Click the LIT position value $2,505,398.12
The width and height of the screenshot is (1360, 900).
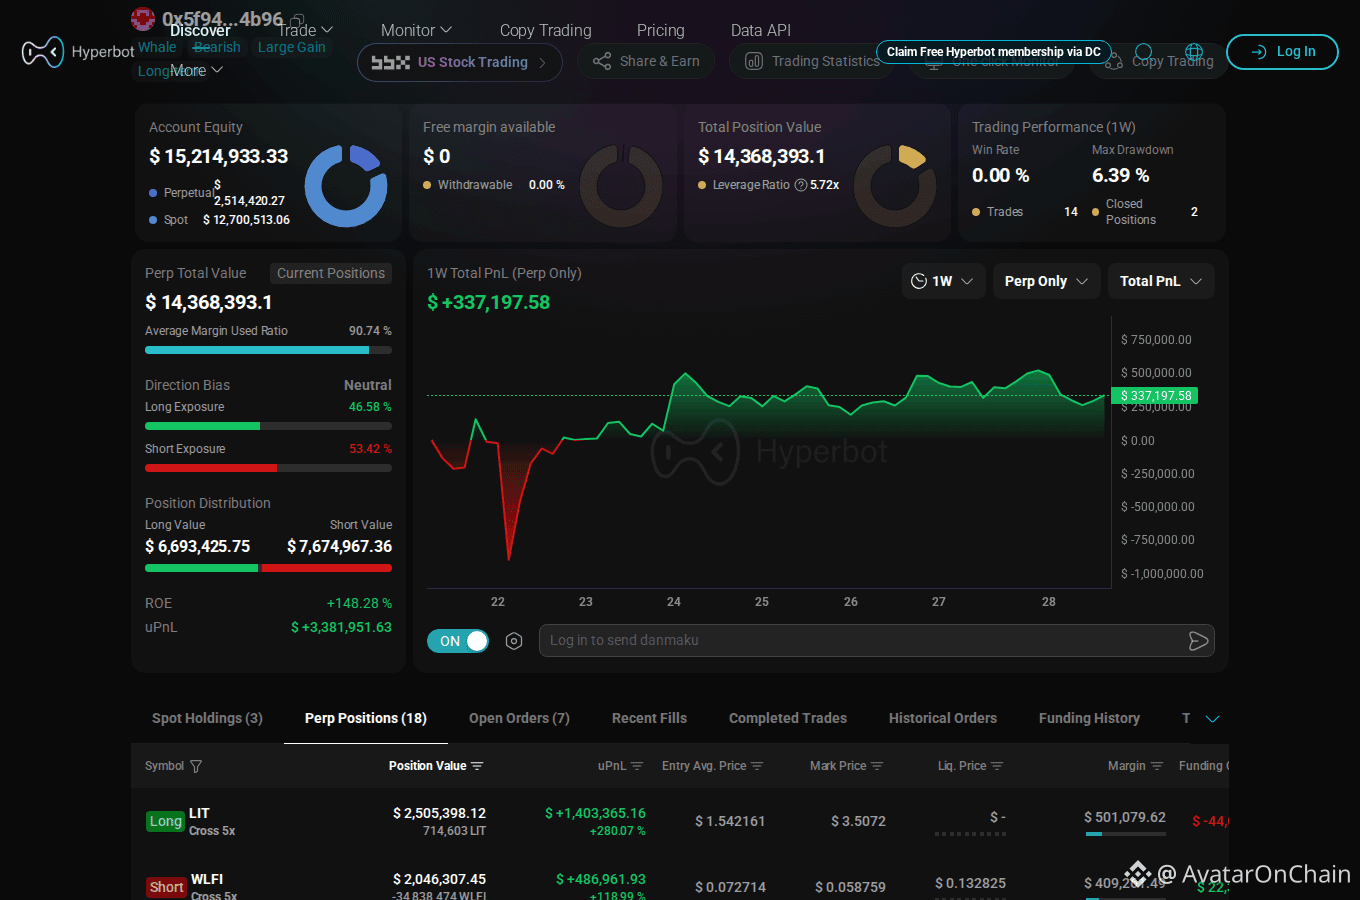439,813
